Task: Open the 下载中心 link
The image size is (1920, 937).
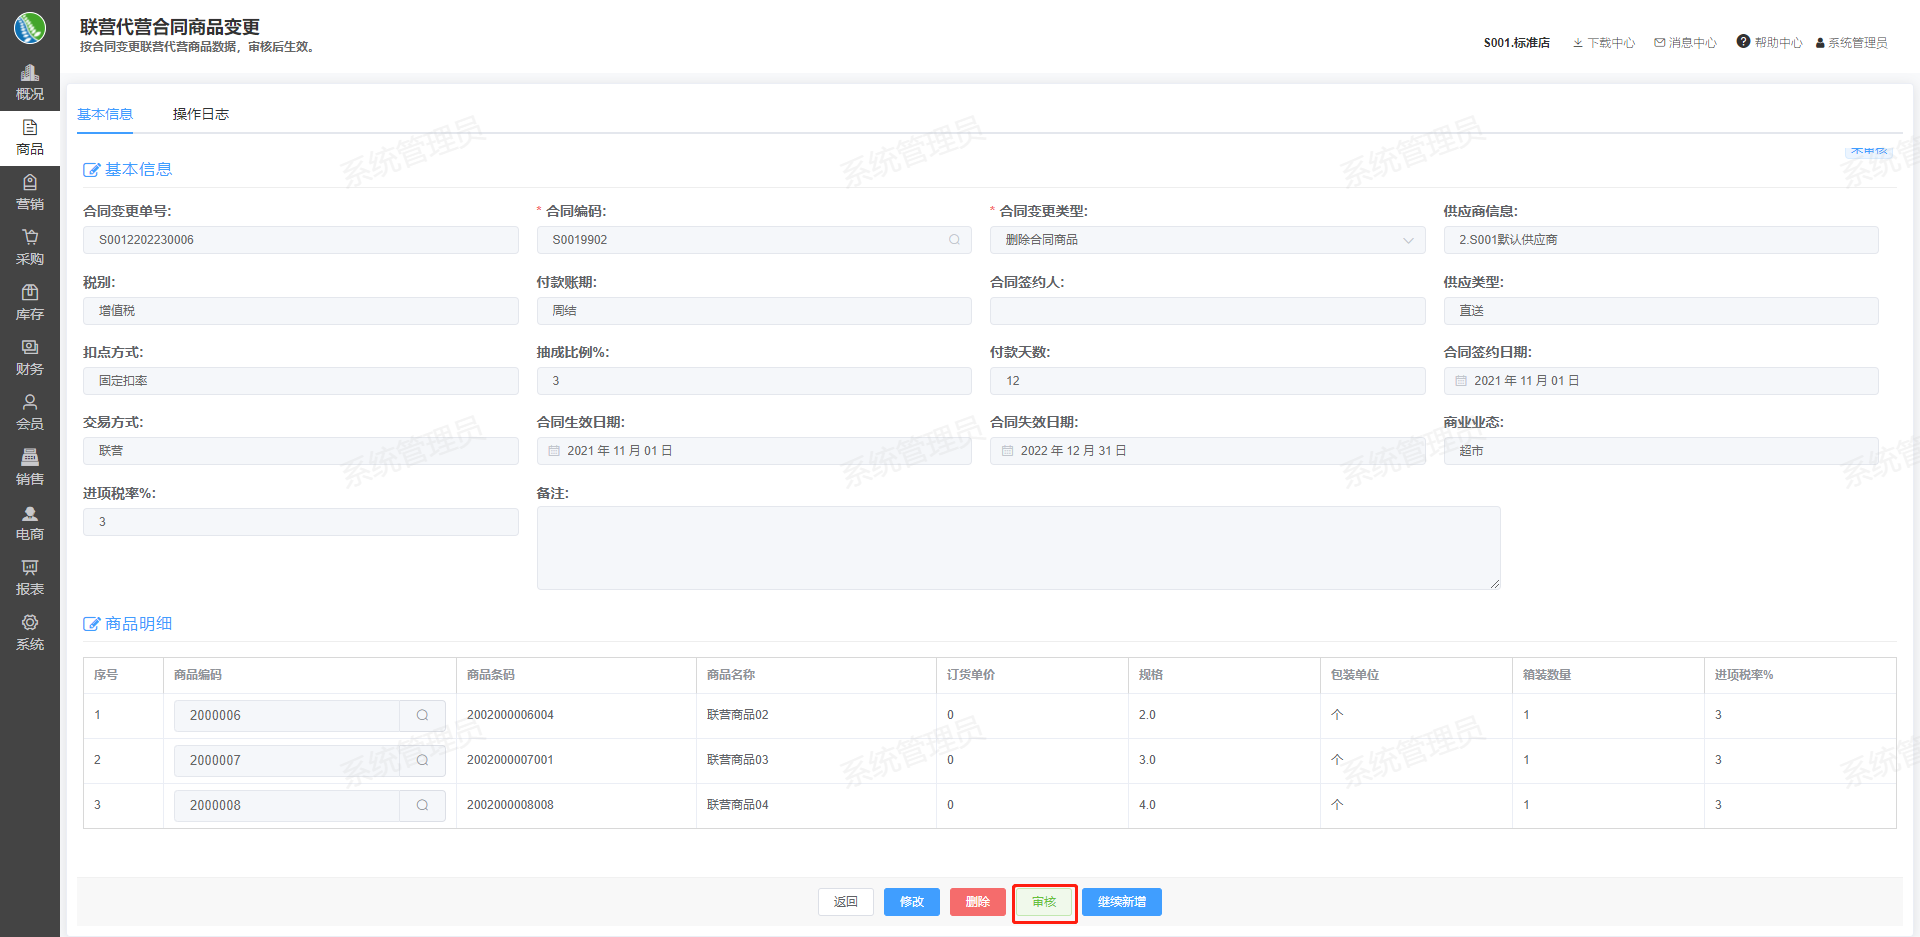Action: [1604, 43]
